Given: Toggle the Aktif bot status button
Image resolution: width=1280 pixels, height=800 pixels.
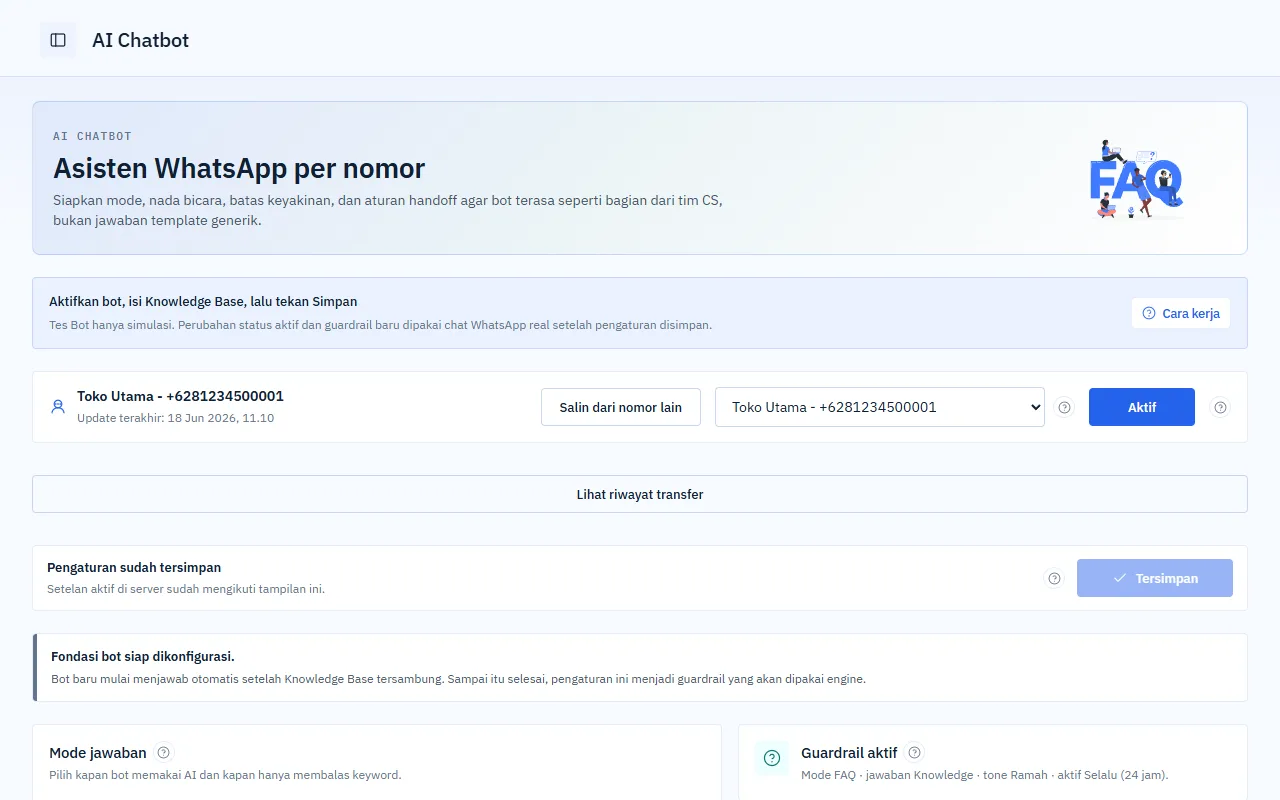Looking at the screenshot, I should [1142, 407].
